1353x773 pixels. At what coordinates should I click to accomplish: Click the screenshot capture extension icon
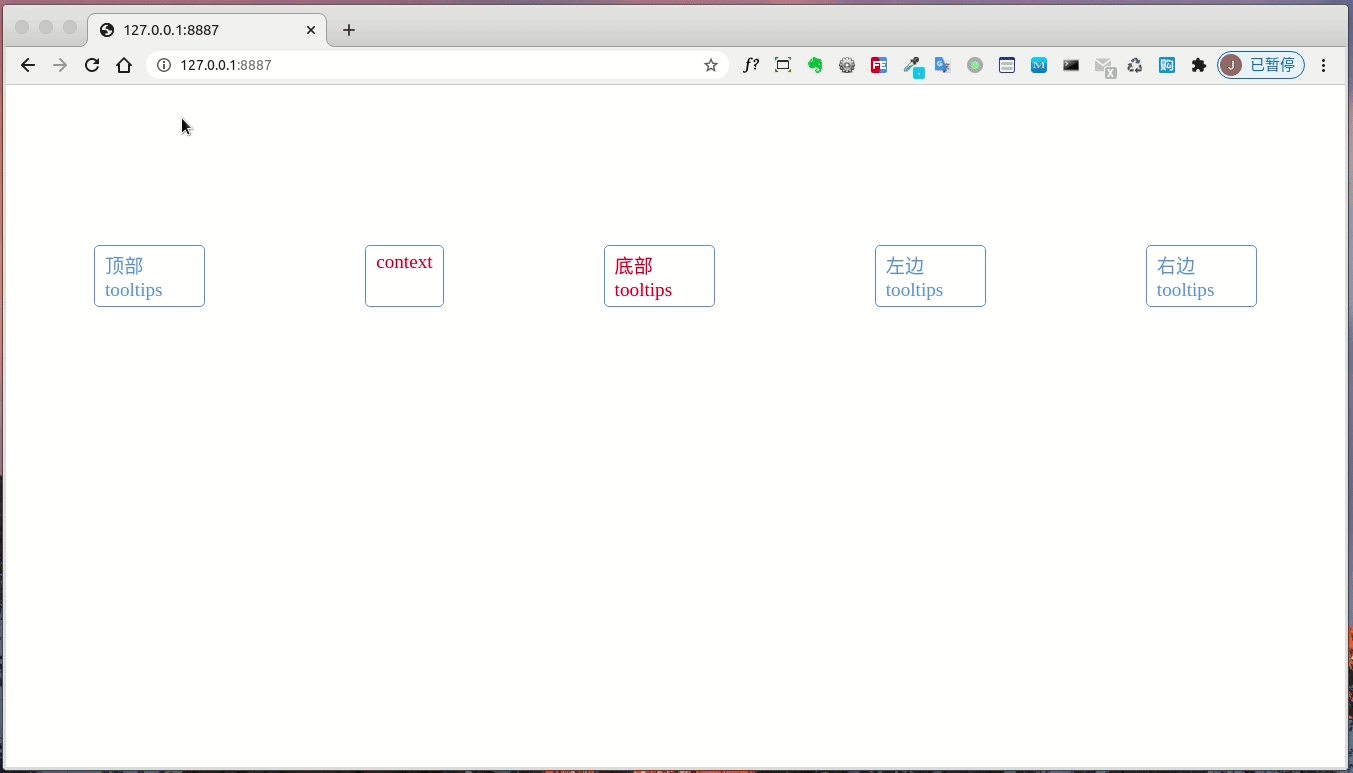pyautogui.click(x=783, y=65)
